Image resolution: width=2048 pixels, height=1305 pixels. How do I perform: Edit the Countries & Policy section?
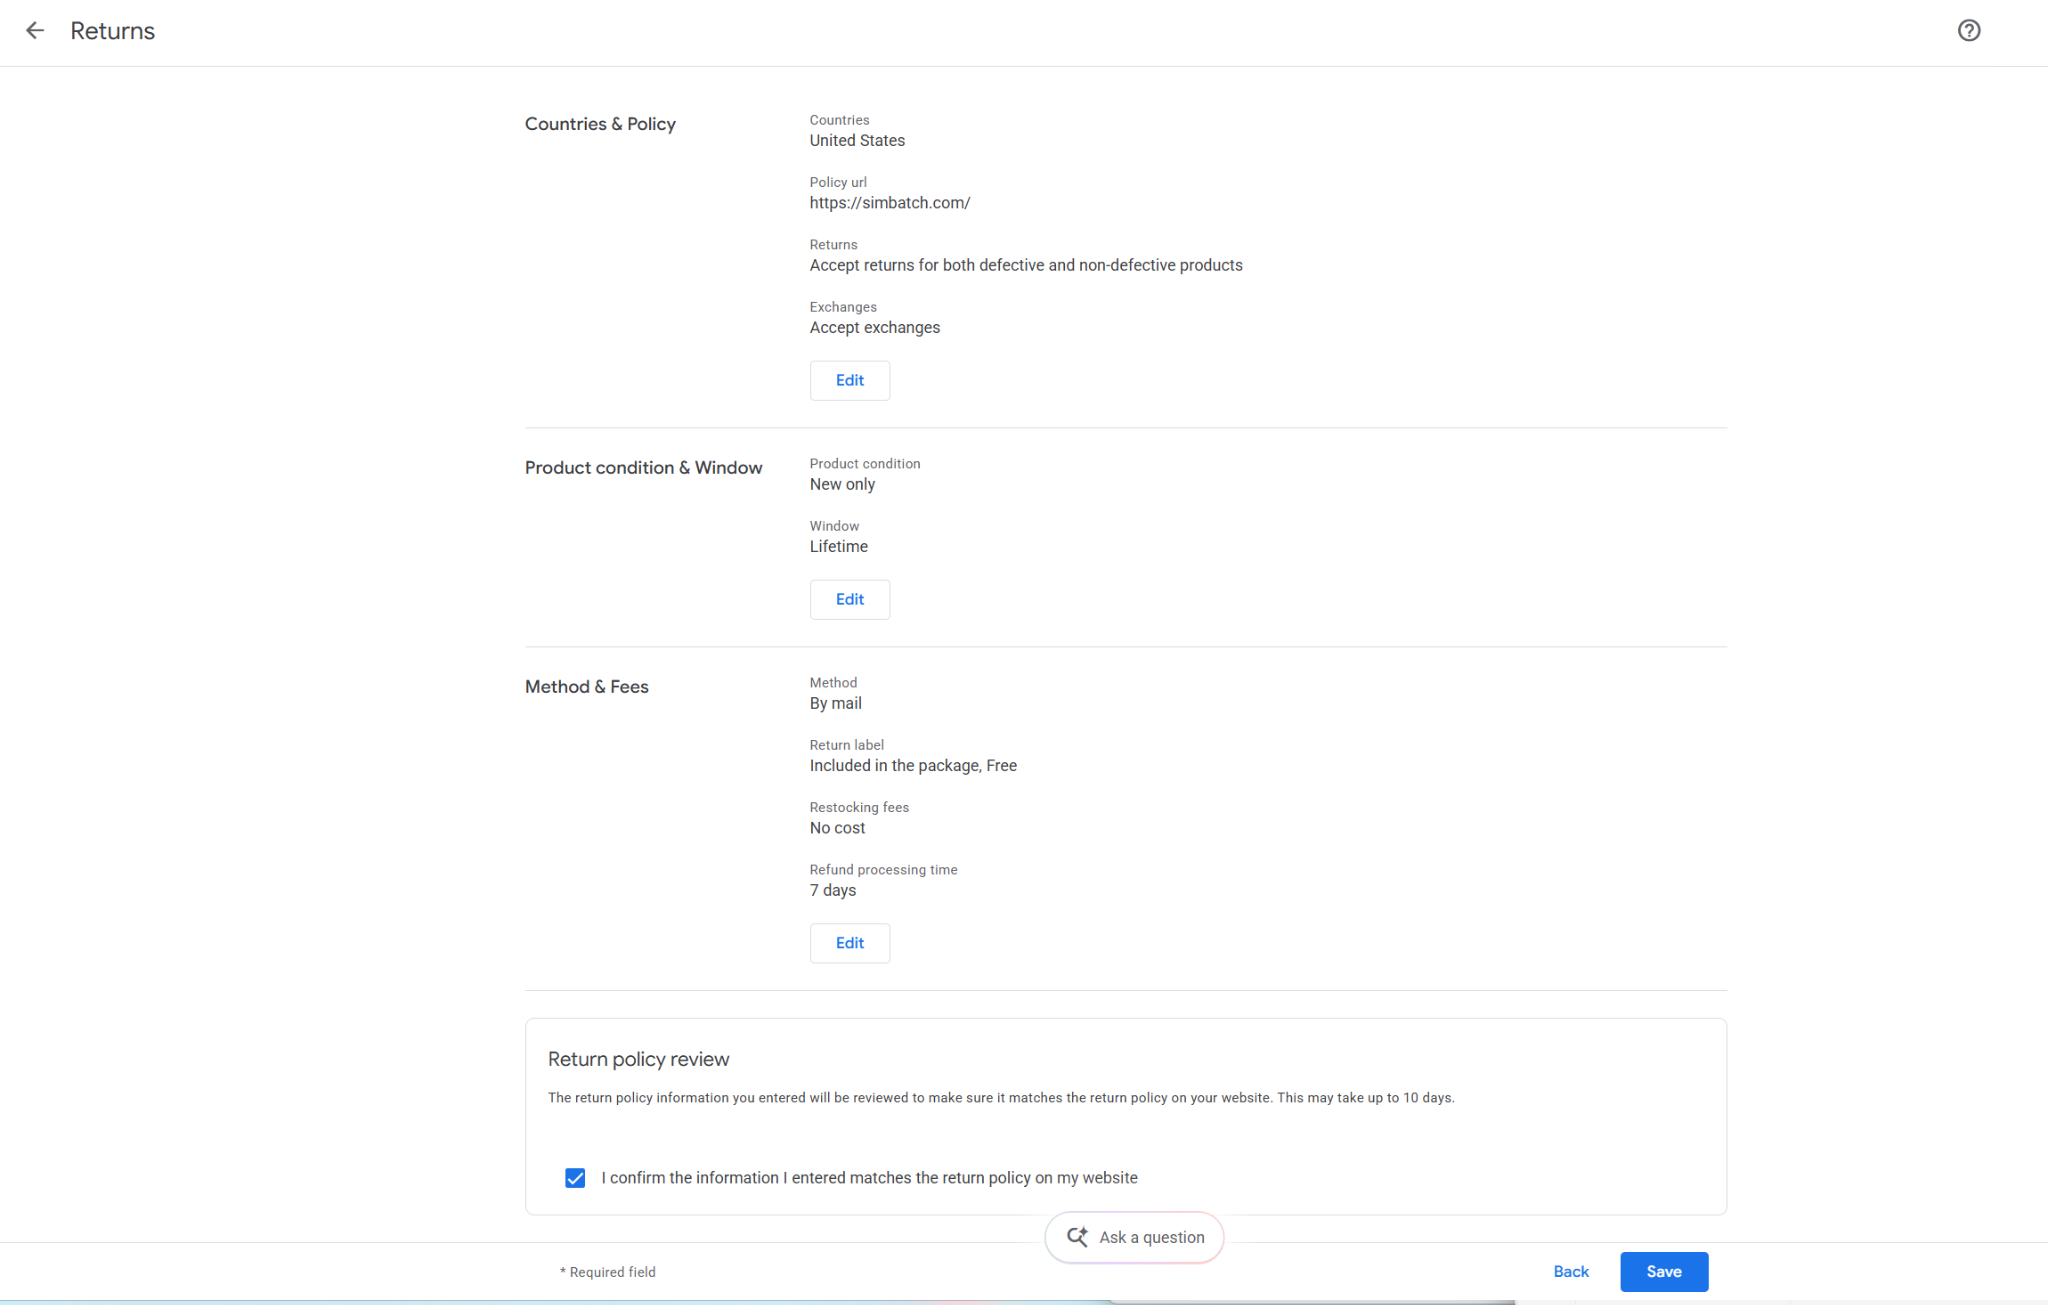(x=849, y=380)
